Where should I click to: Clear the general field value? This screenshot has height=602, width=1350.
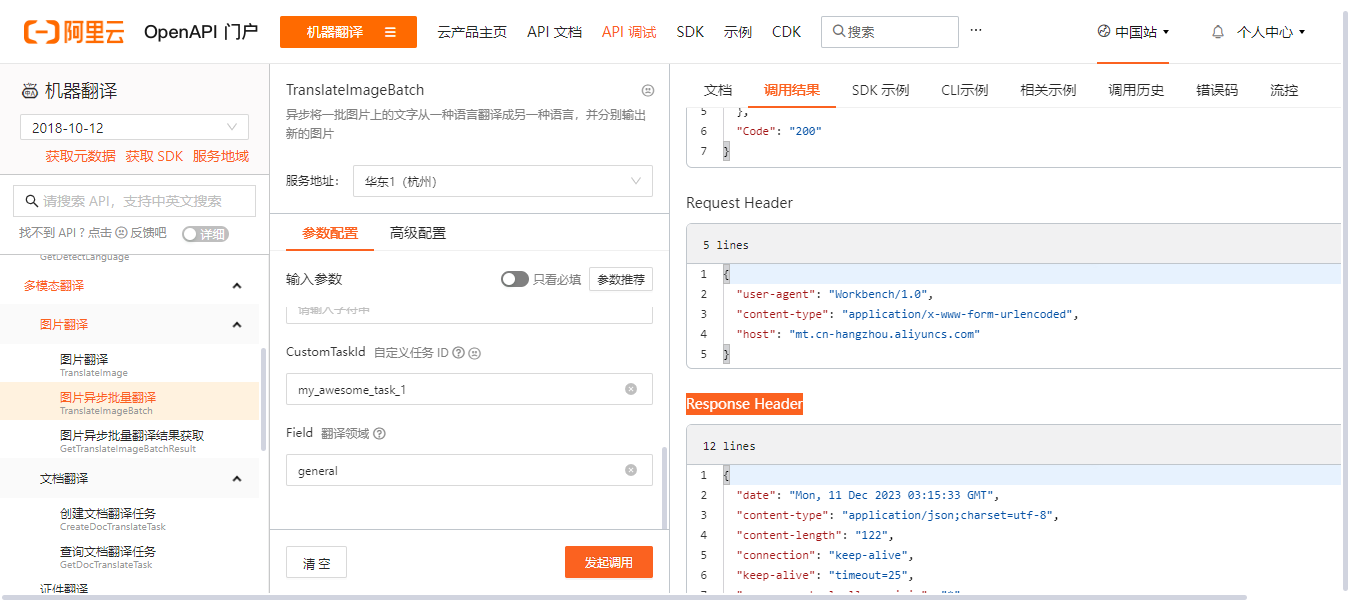point(631,470)
